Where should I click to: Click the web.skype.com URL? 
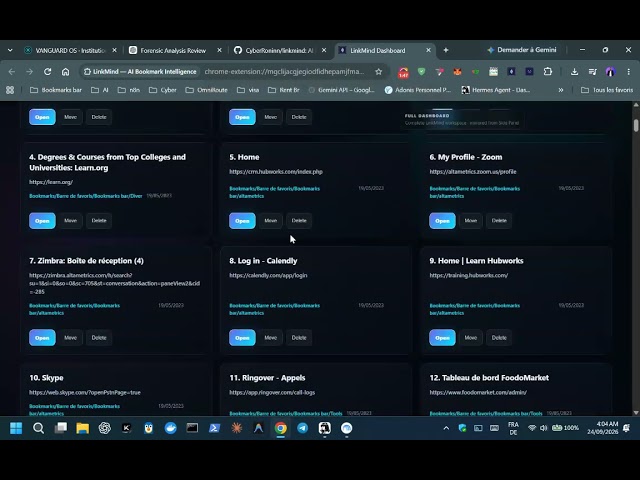85,393
